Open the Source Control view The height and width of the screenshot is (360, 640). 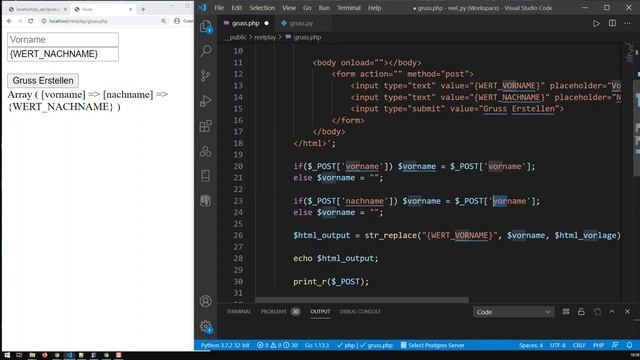pyautogui.click(x=206, y=76)
